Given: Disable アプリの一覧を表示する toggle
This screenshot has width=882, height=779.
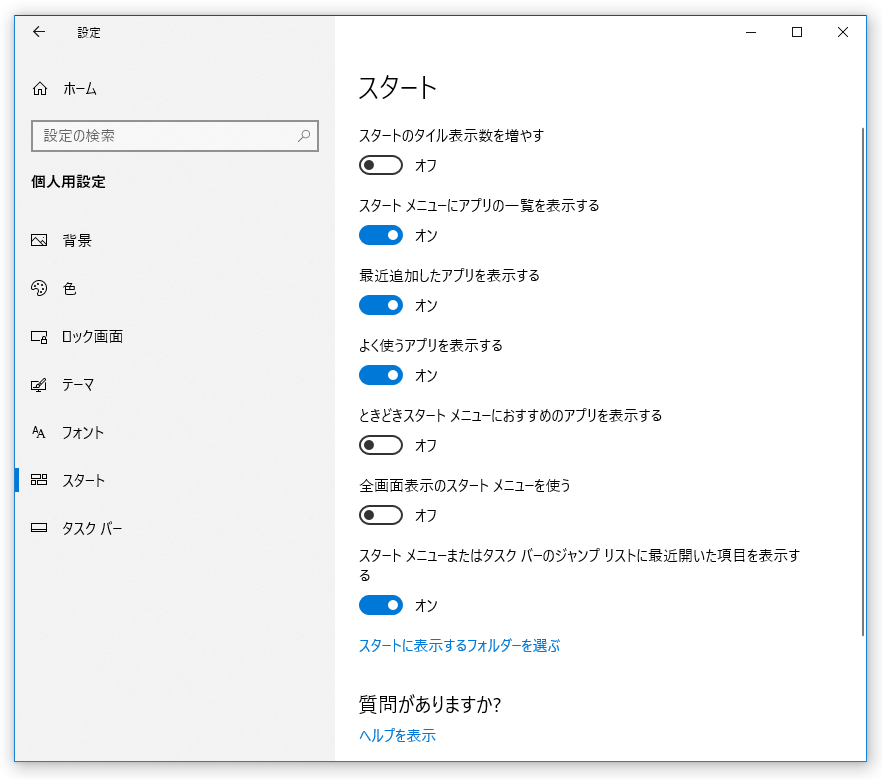Looking at the screenshot, I should click(381, 235).
